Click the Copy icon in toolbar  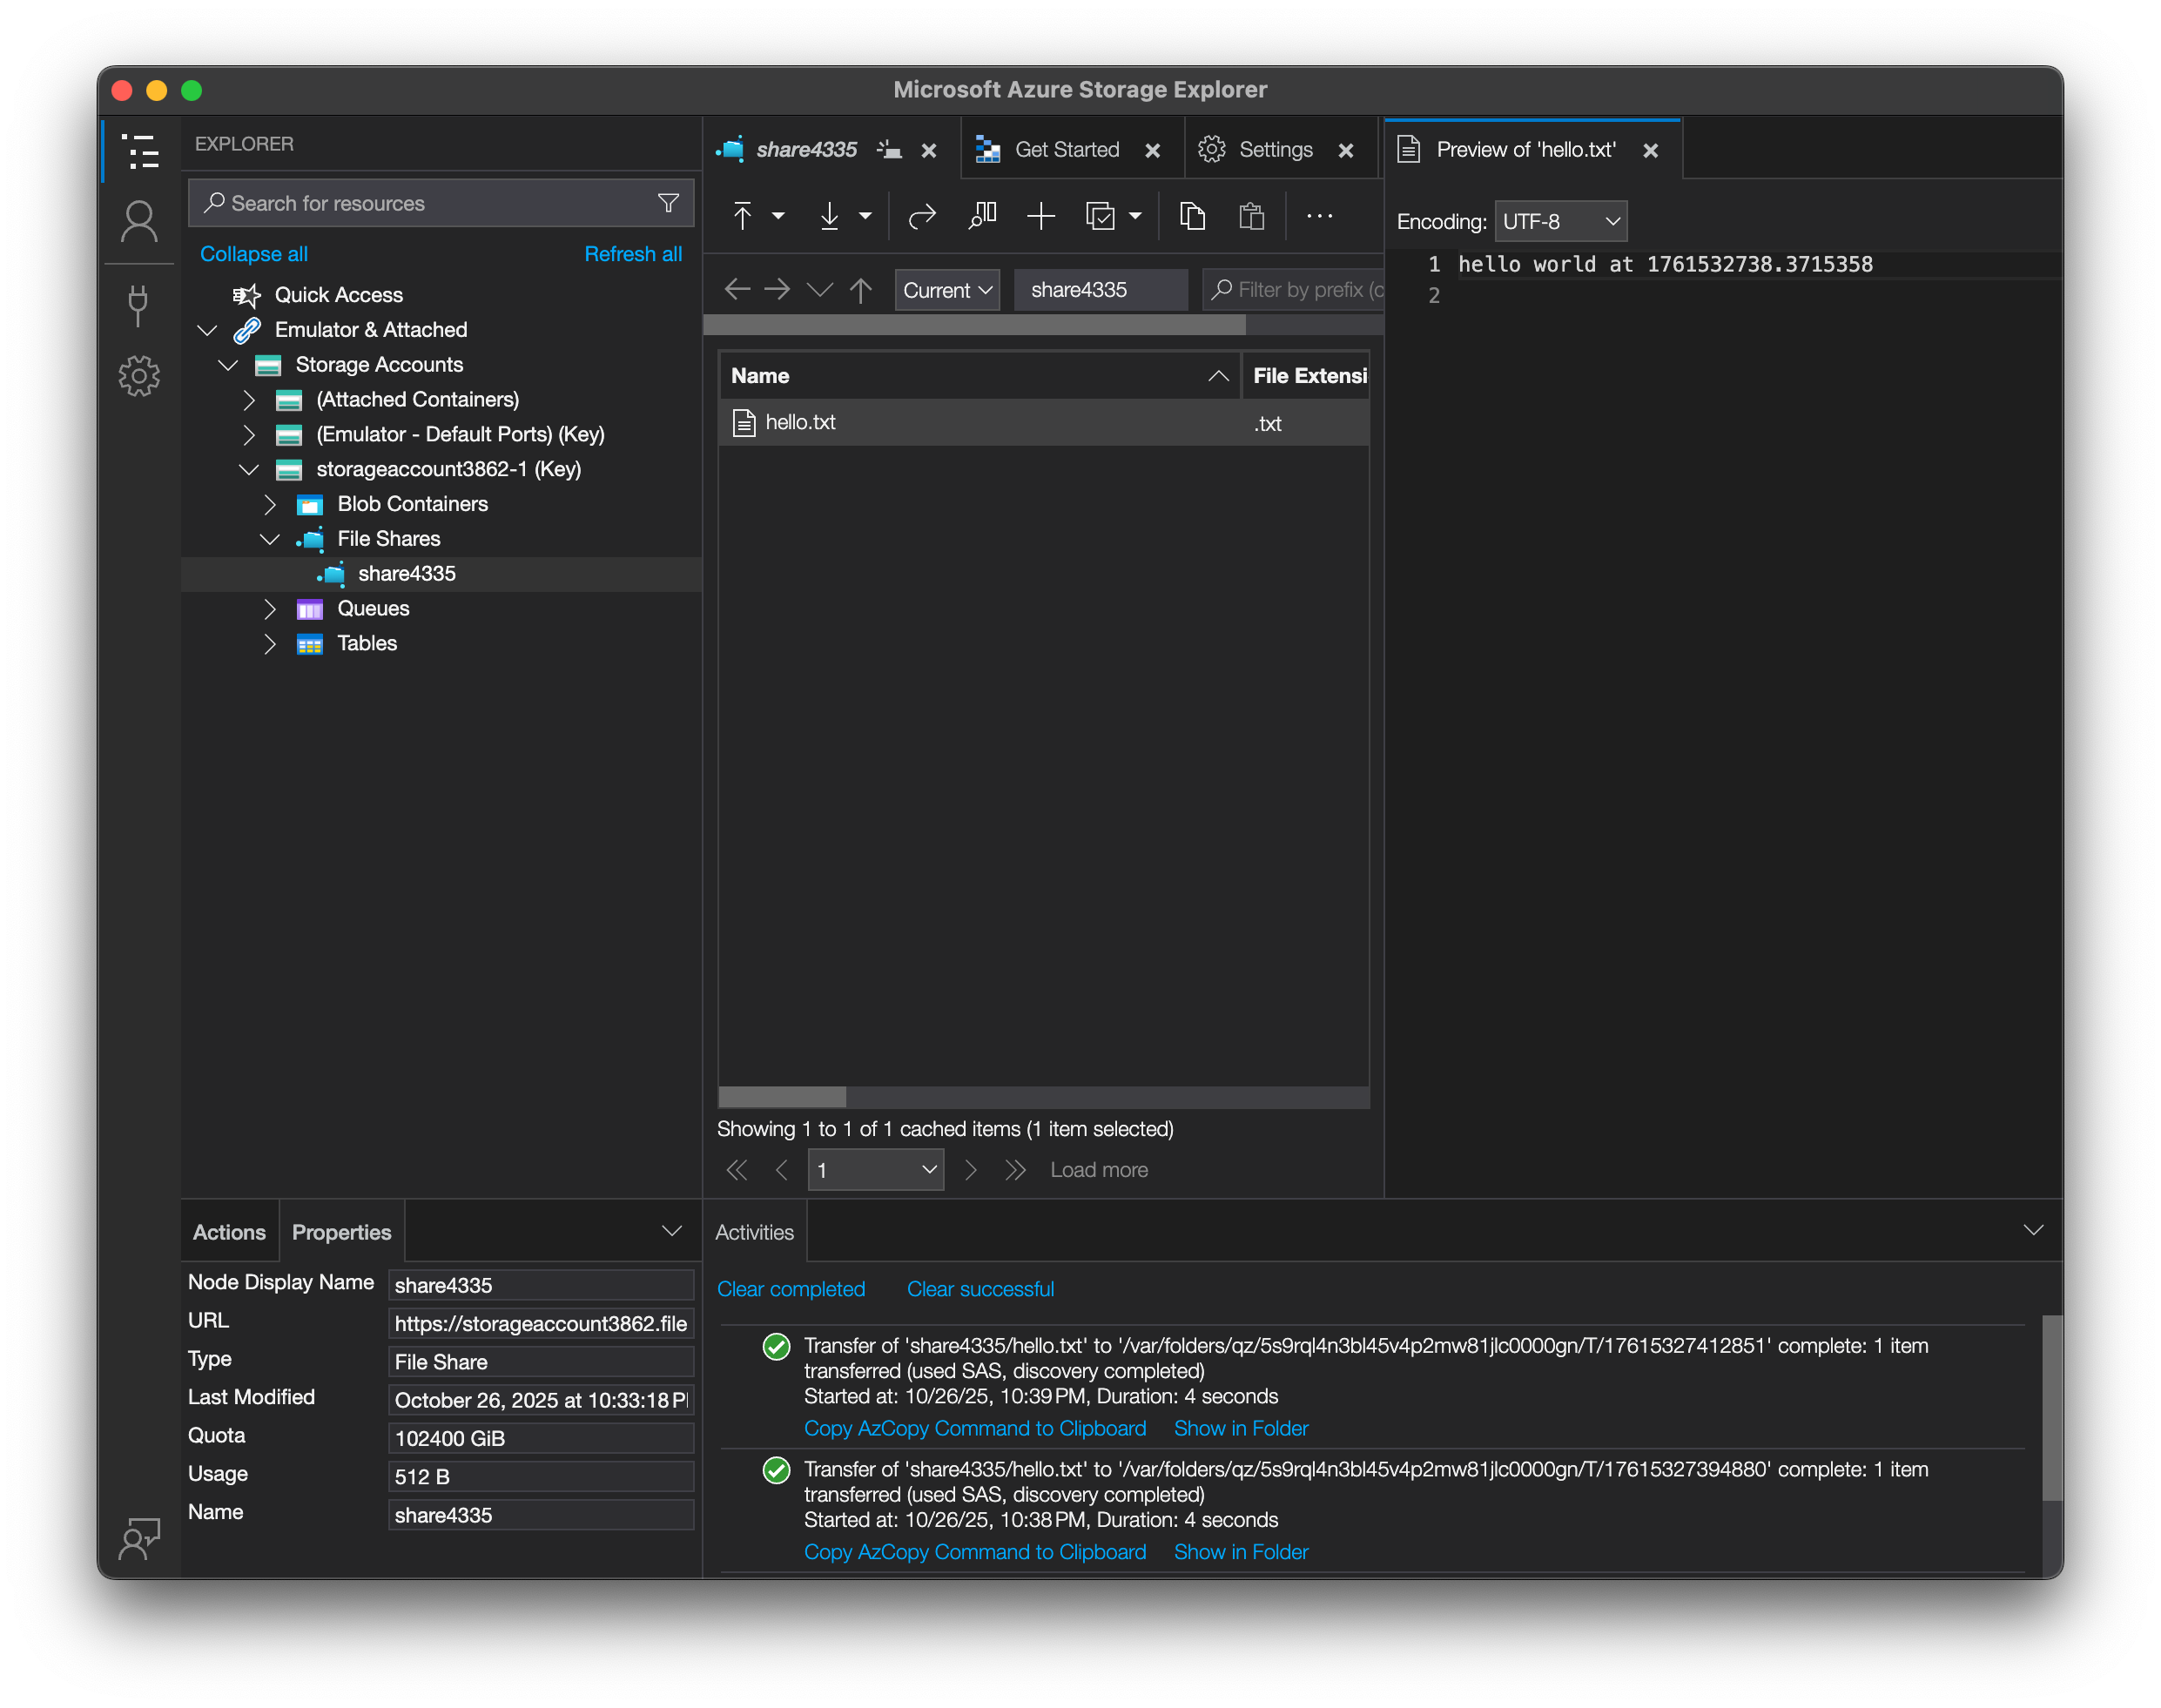pyautogui.click(x=1192, y=216)
